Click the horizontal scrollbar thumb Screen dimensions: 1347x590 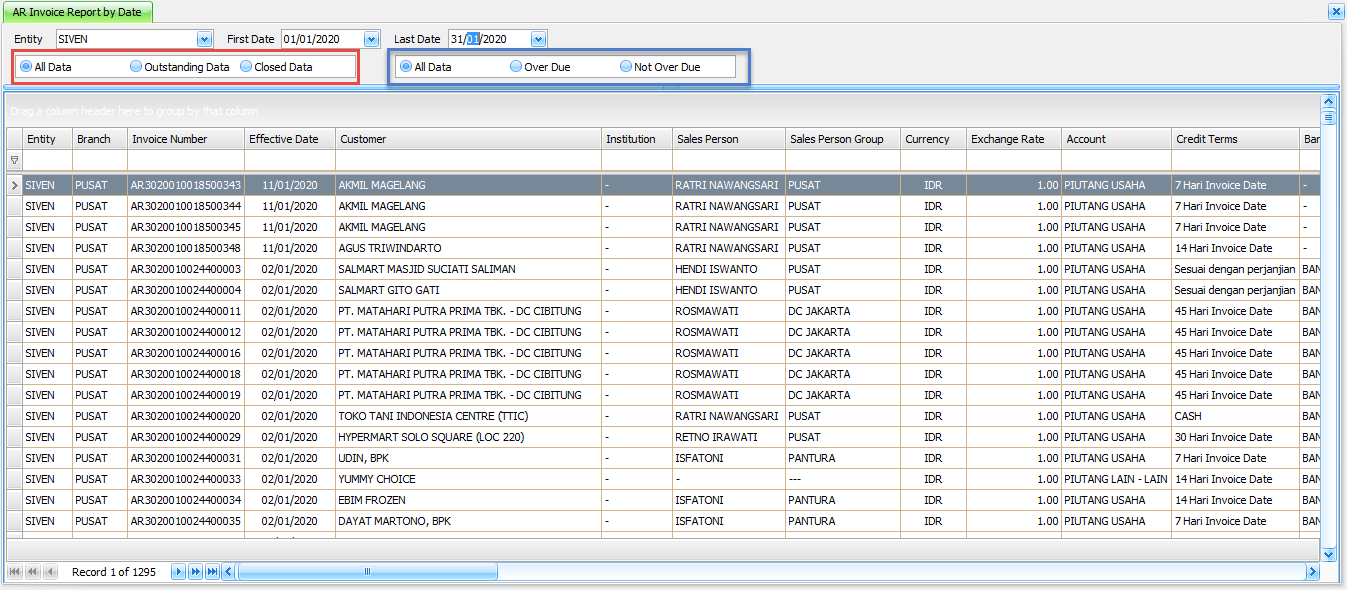[367, 572]
